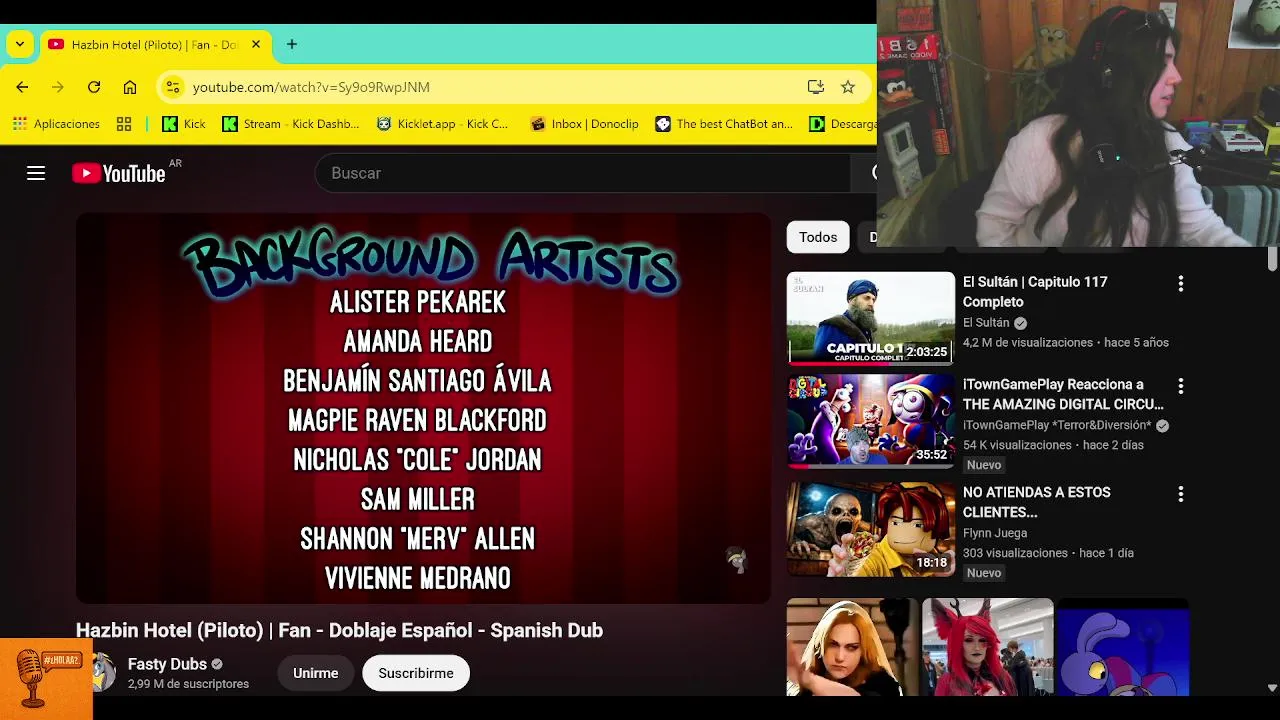This screenshot has width=1280, height=720.
Task: Open the YouTube hamburger guide menu
Action: 36,173
